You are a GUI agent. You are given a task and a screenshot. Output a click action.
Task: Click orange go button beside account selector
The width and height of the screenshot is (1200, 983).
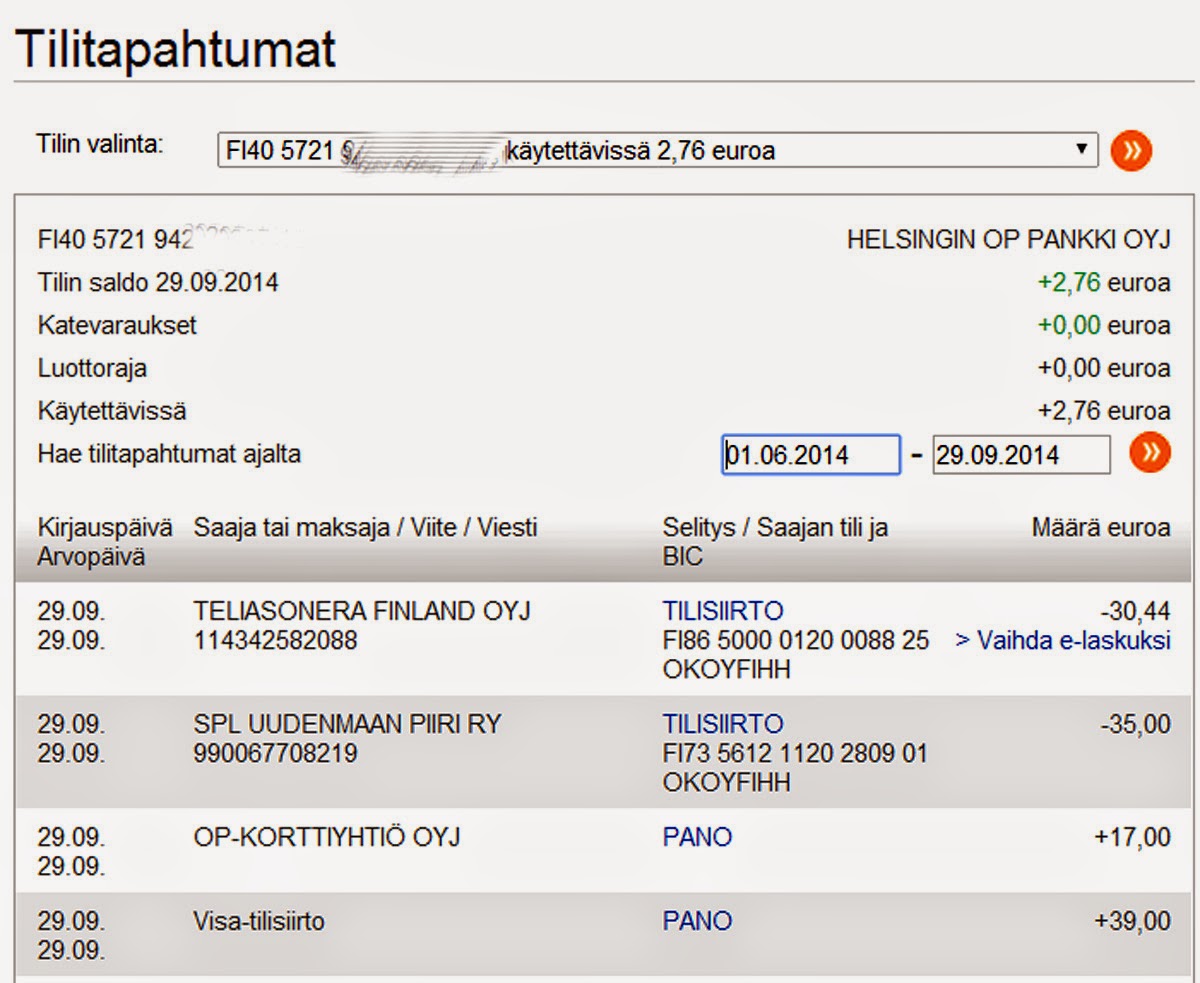tap(1131, 151)
